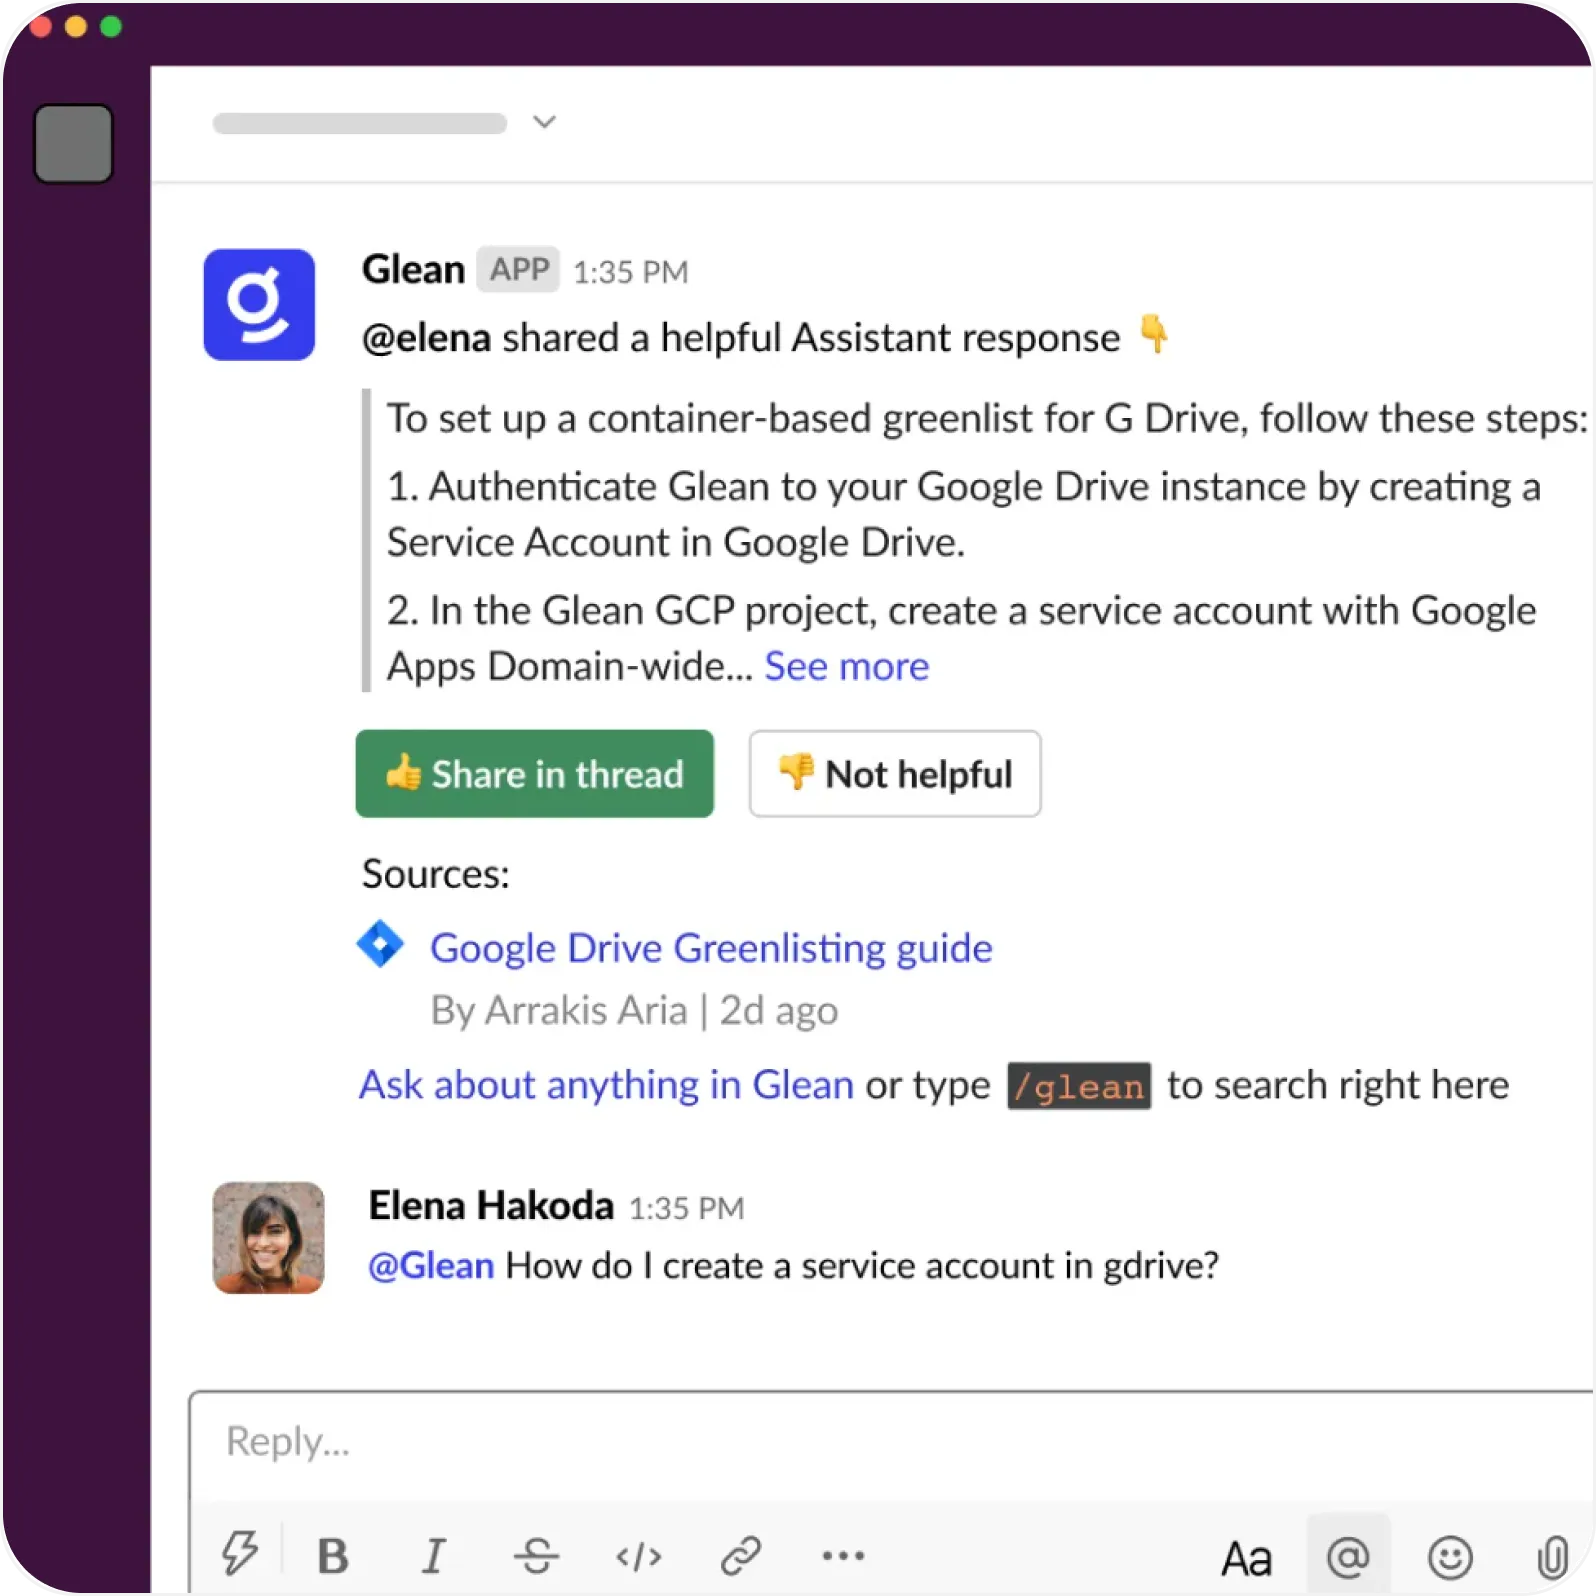Viewport: 1596px width, 1596px height.
Task: Toggle the Aa formatting toolbar
Action: (x=1246, y=1558)
